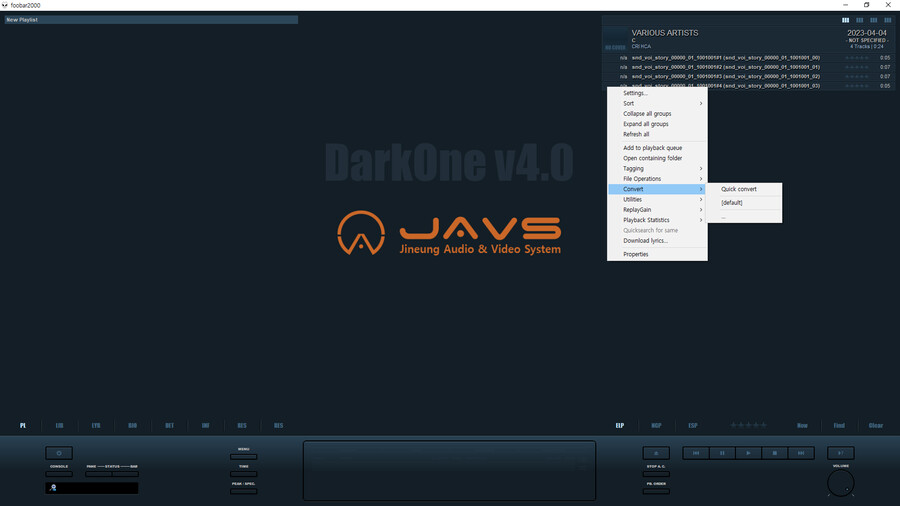Toggle the PEAK / SPEC. button
The image size is (900, 506).
[243, 492]
